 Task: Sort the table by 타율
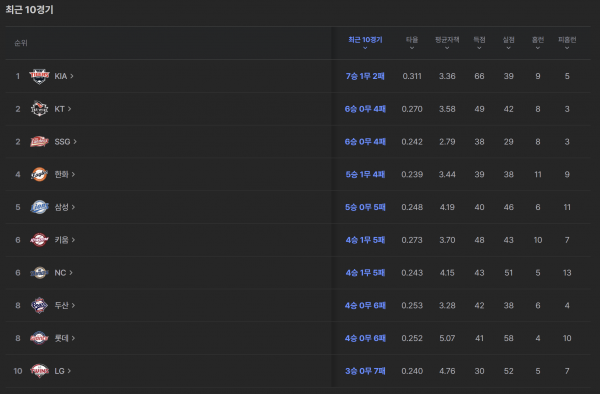coord(412,43)
